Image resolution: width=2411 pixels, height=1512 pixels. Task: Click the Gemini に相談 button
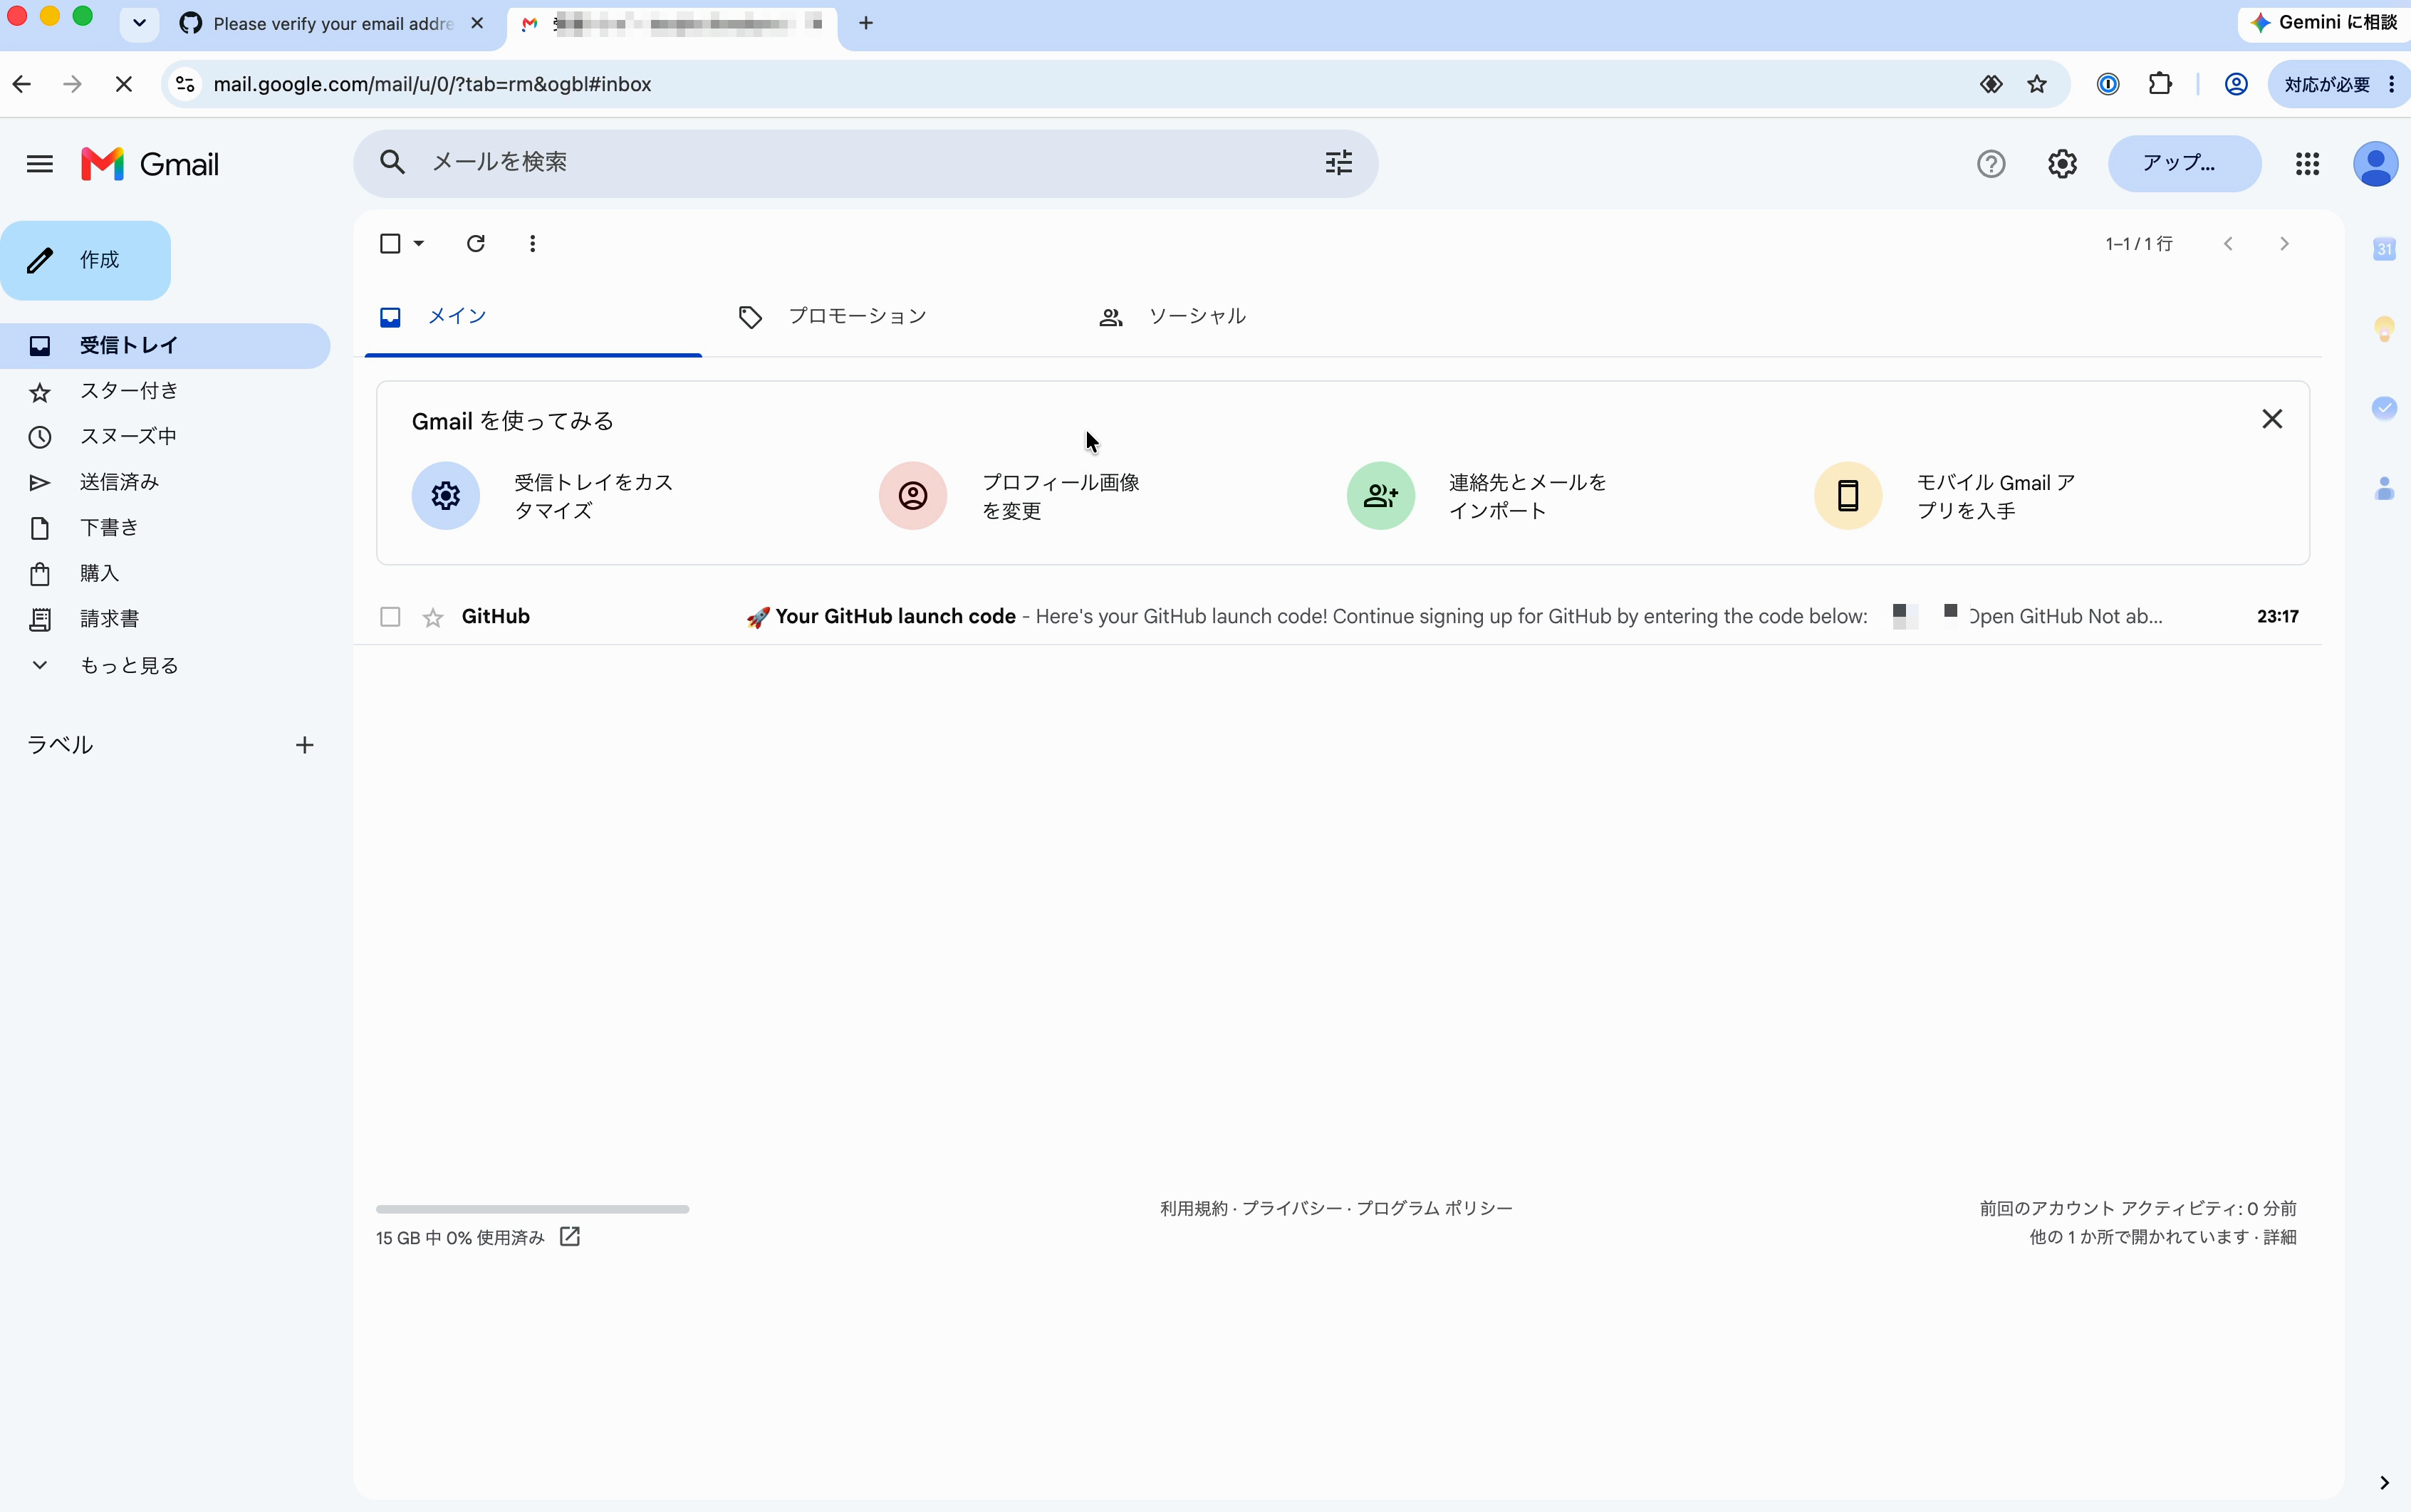click(x=2324, y=22)
